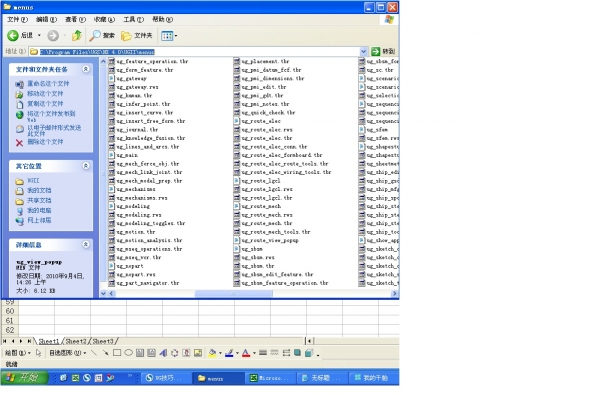Select file ug_part_navigator.tbr
Viewport: 600px width, 395px height.
pos(148,283)
